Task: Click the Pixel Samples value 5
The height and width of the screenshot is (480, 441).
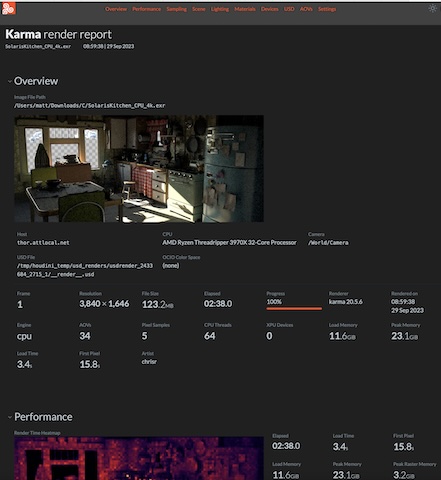Action: tap(144, 336)
